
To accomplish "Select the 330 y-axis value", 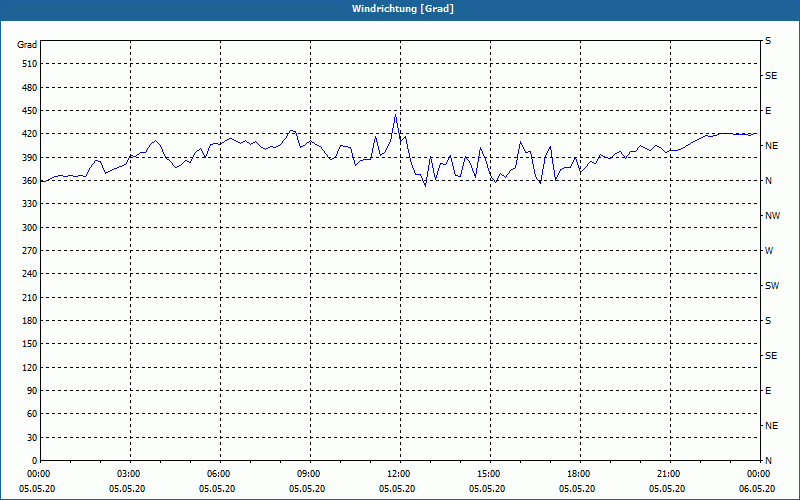I will pyautogui.click(x=30, y=204).
